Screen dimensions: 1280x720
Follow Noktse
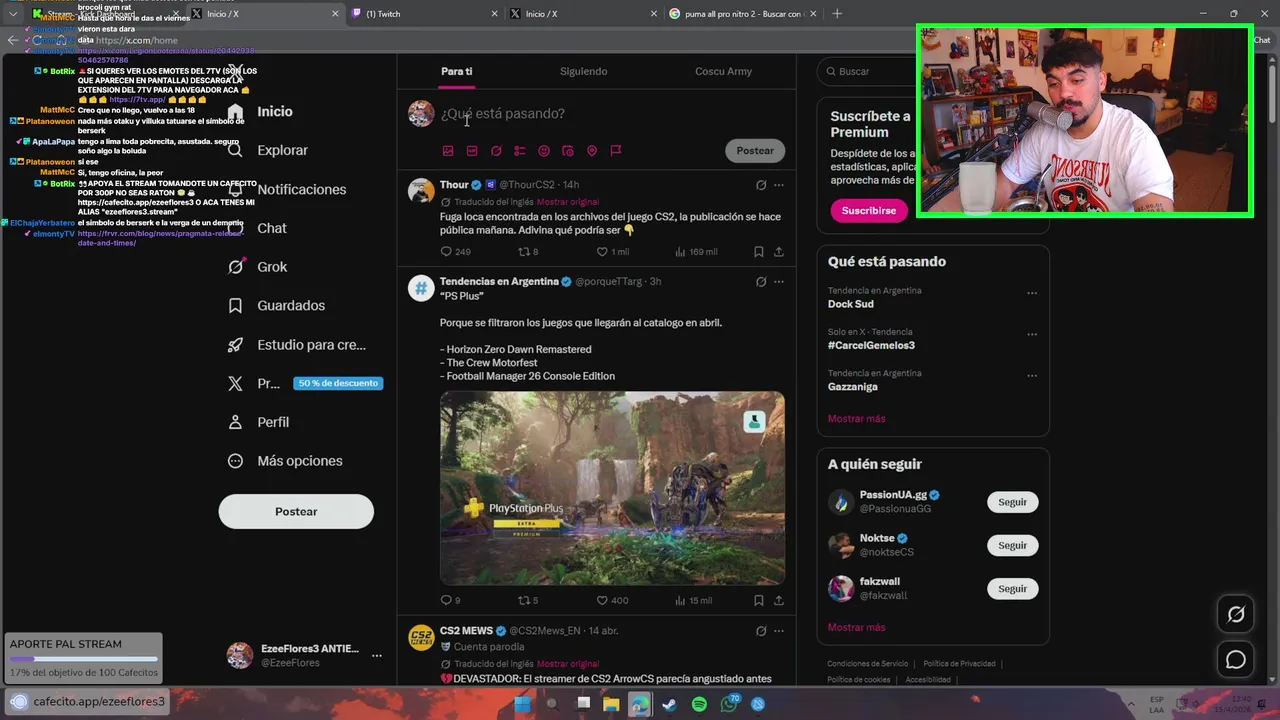[x=1012, y=545]
